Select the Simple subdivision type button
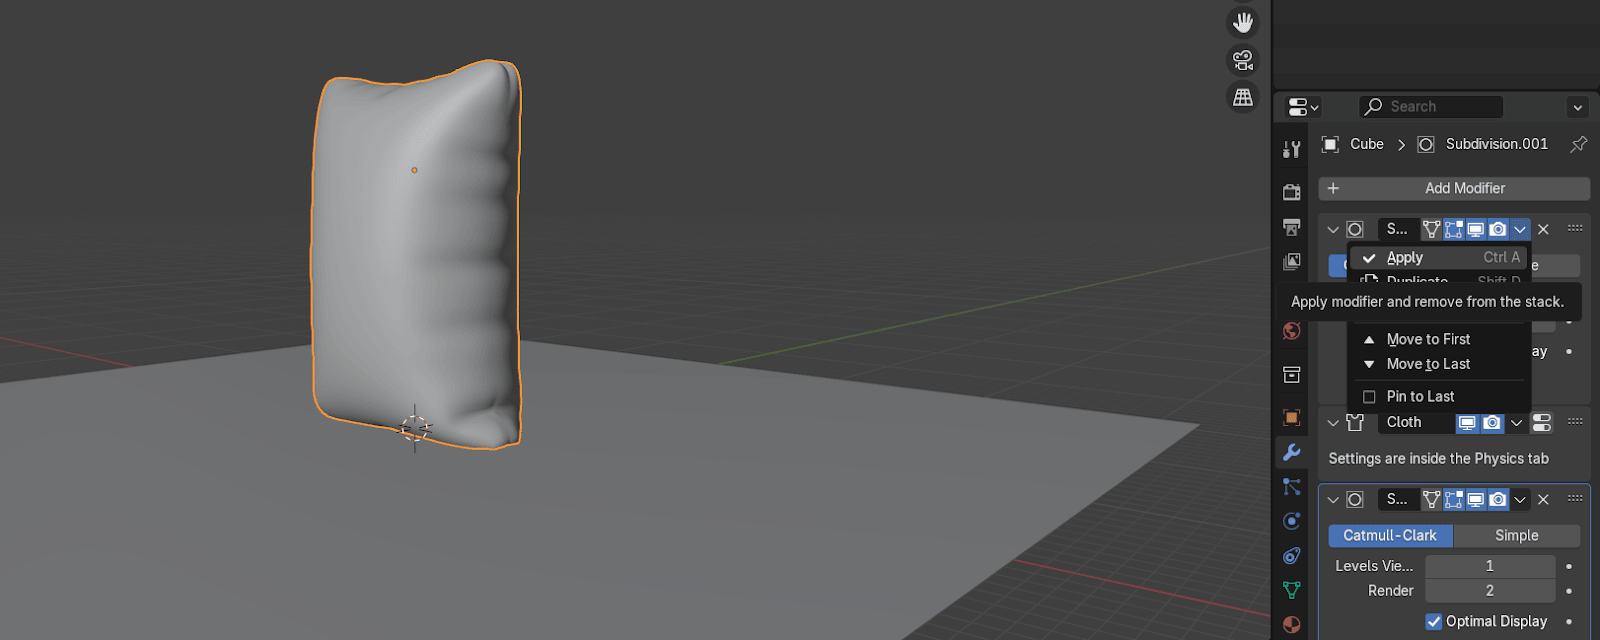Viewport: 1600px width, 640px height. point(1516,536)
